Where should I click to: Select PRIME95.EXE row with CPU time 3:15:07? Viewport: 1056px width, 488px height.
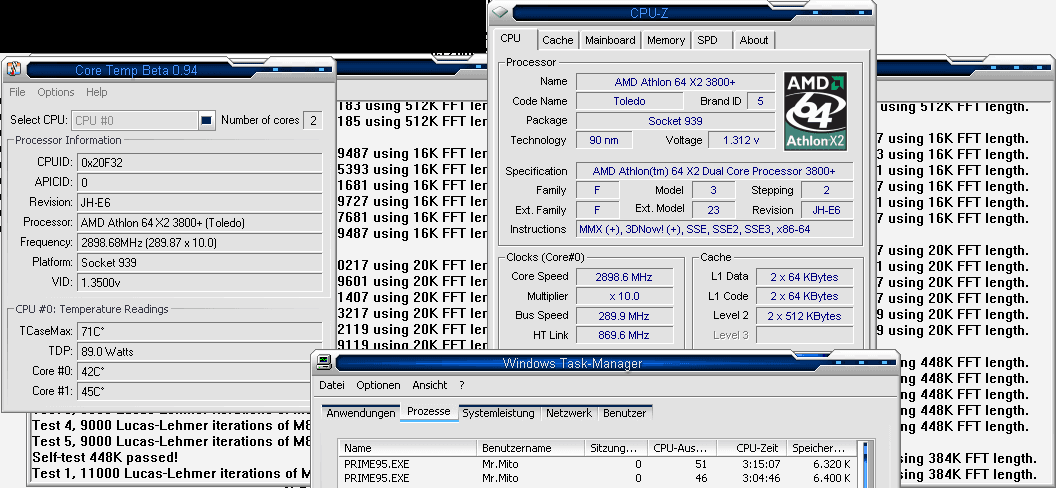597,464
